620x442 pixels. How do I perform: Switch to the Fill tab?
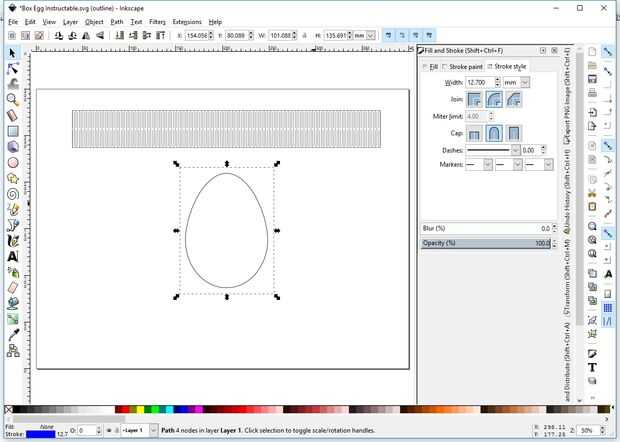430,67
